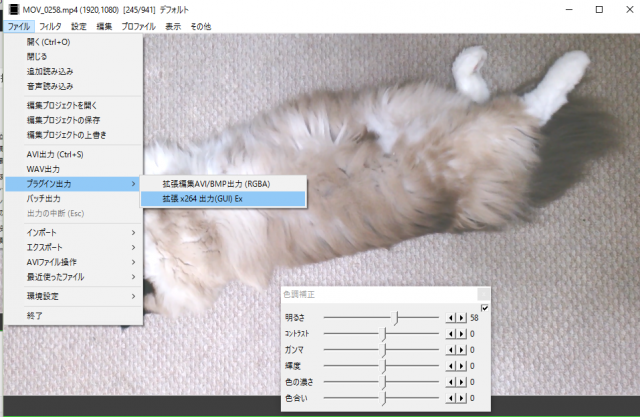Click the right arrow for コントラスト value
Image resolution: width=640 pixels, height=417 pixels.
click(x=461, y=333)
